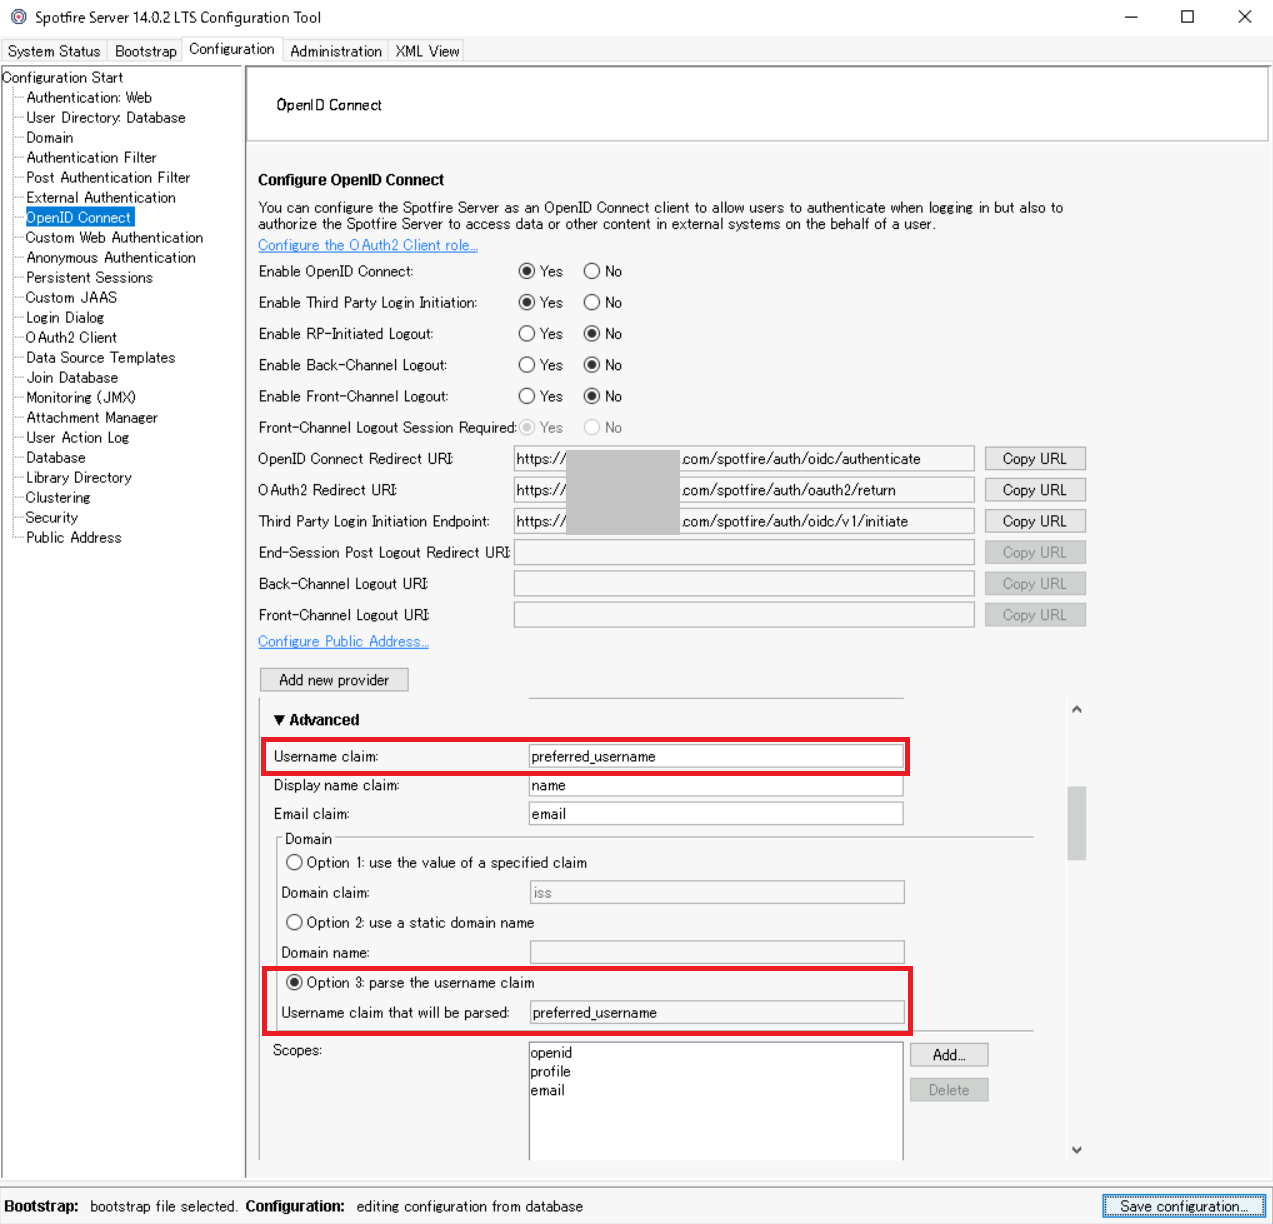
Task: Open User Directory: Database settings
Action: [x=106, y=117]
